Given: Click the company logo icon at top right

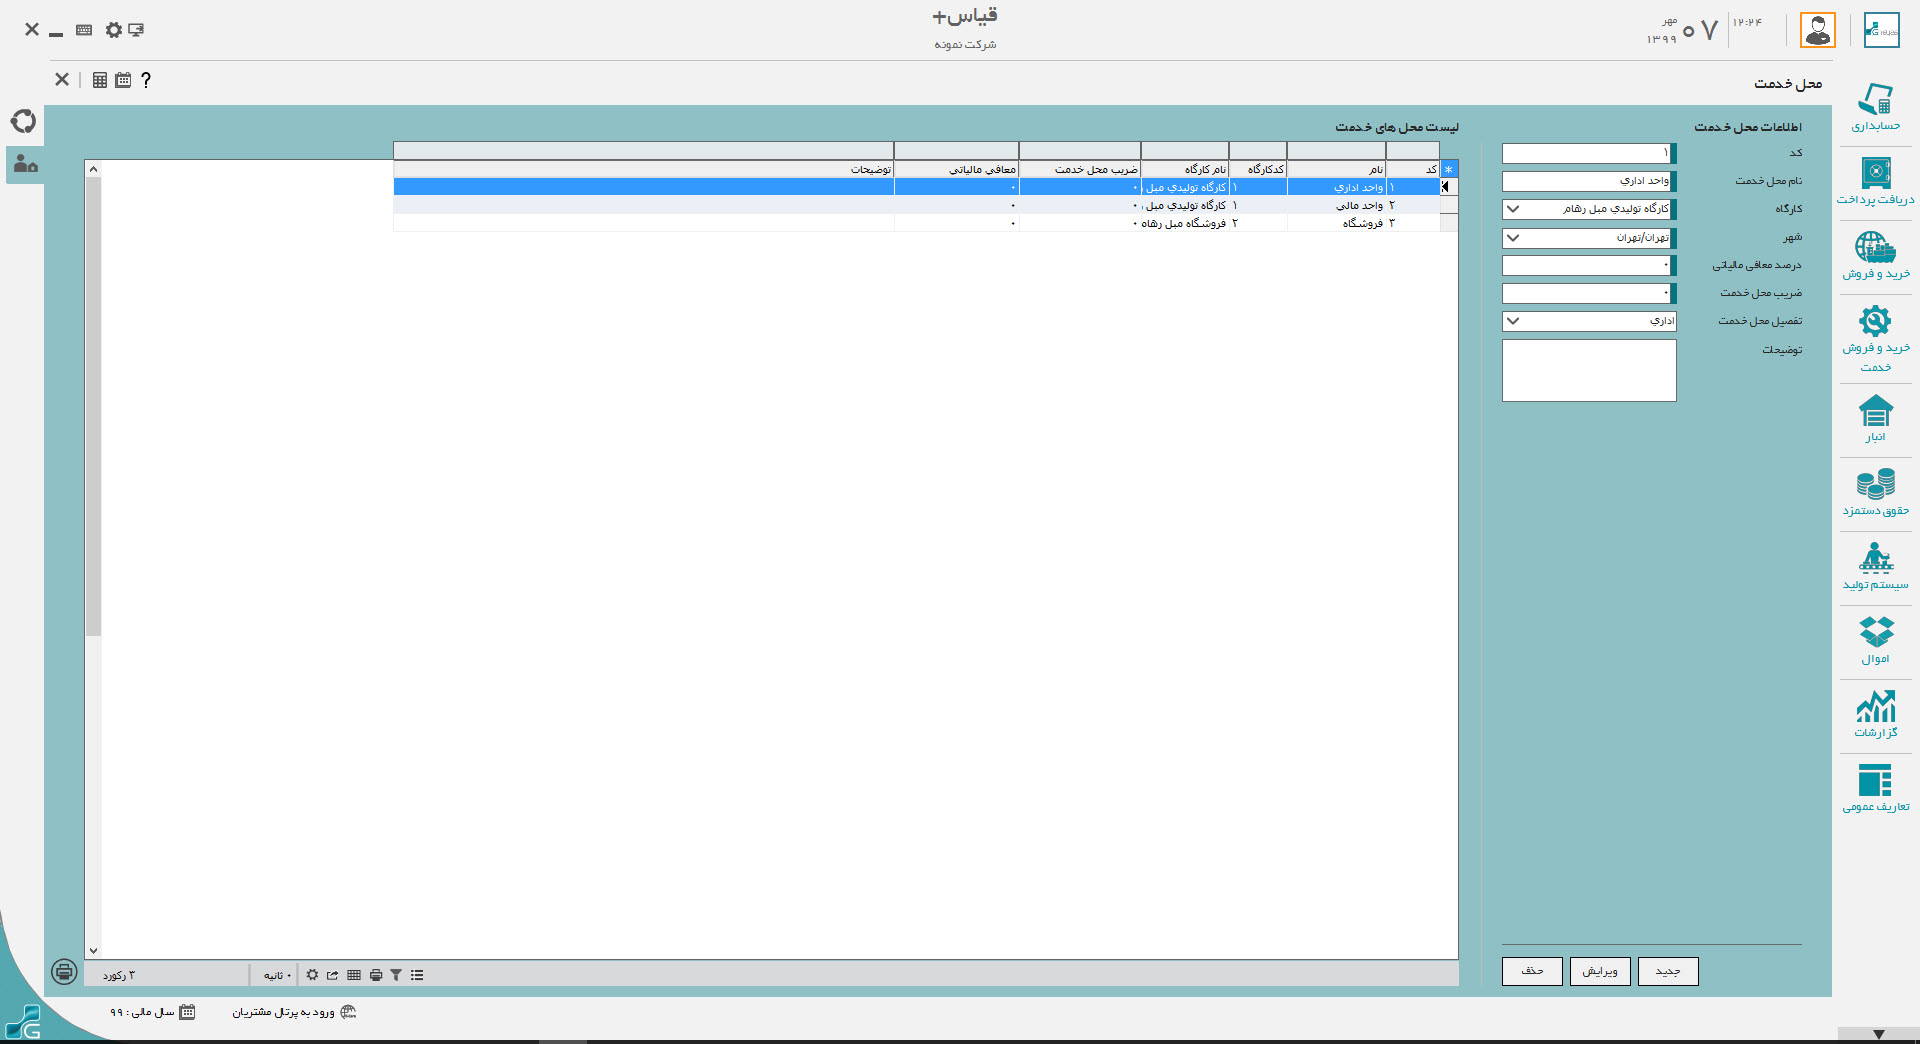Looking at the screenshot, I should [1882, 30].
